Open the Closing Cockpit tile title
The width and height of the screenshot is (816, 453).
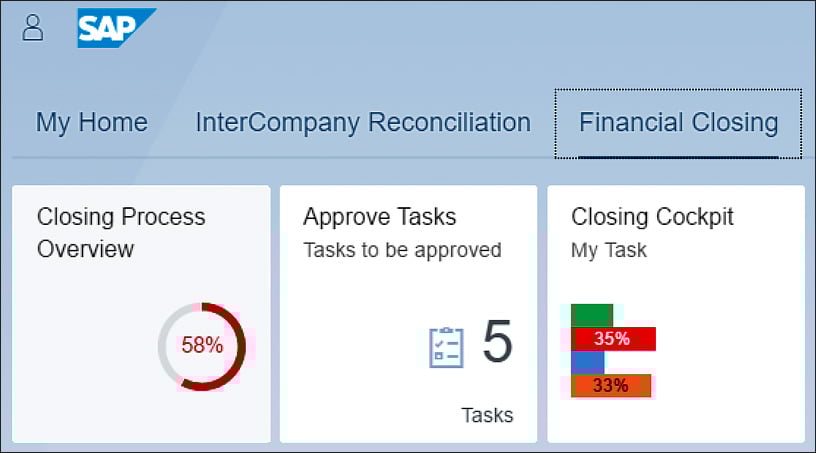pyautogui.click(x=652, y=217)
